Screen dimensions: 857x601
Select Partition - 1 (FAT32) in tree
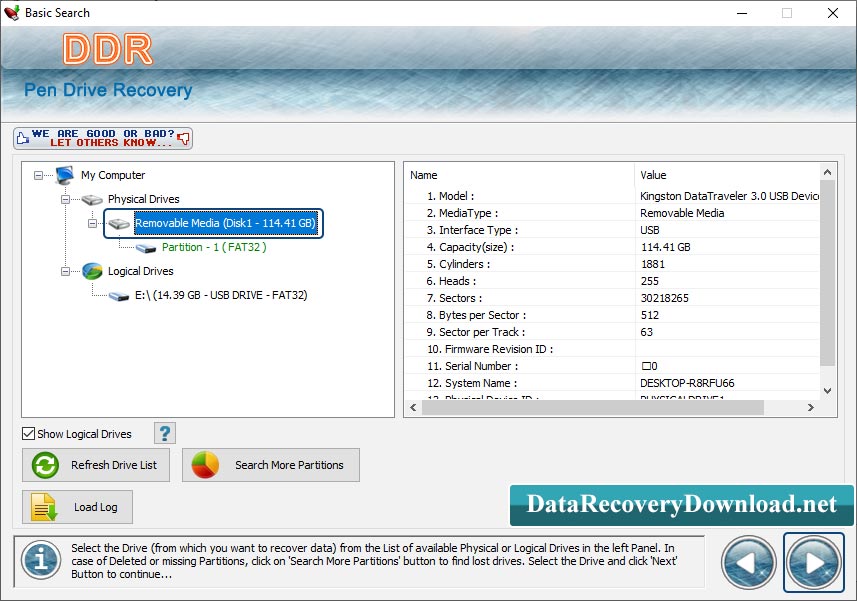pos(214,248)
